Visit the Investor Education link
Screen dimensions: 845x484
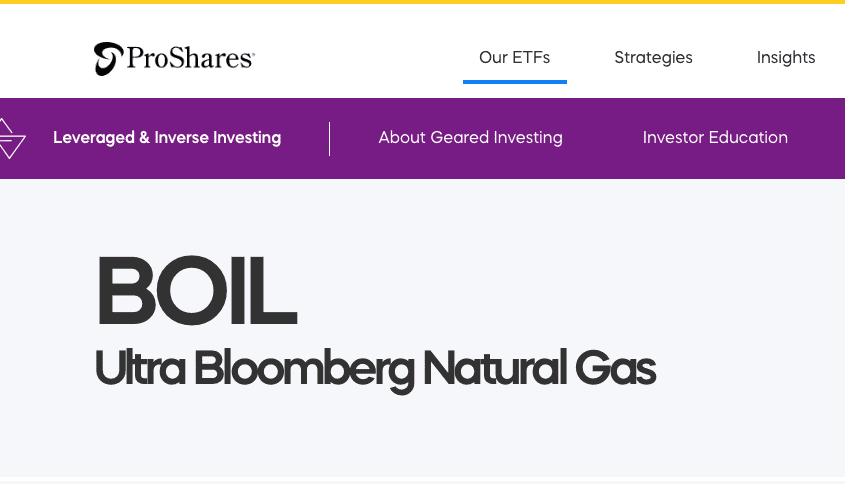click(715, 138)
